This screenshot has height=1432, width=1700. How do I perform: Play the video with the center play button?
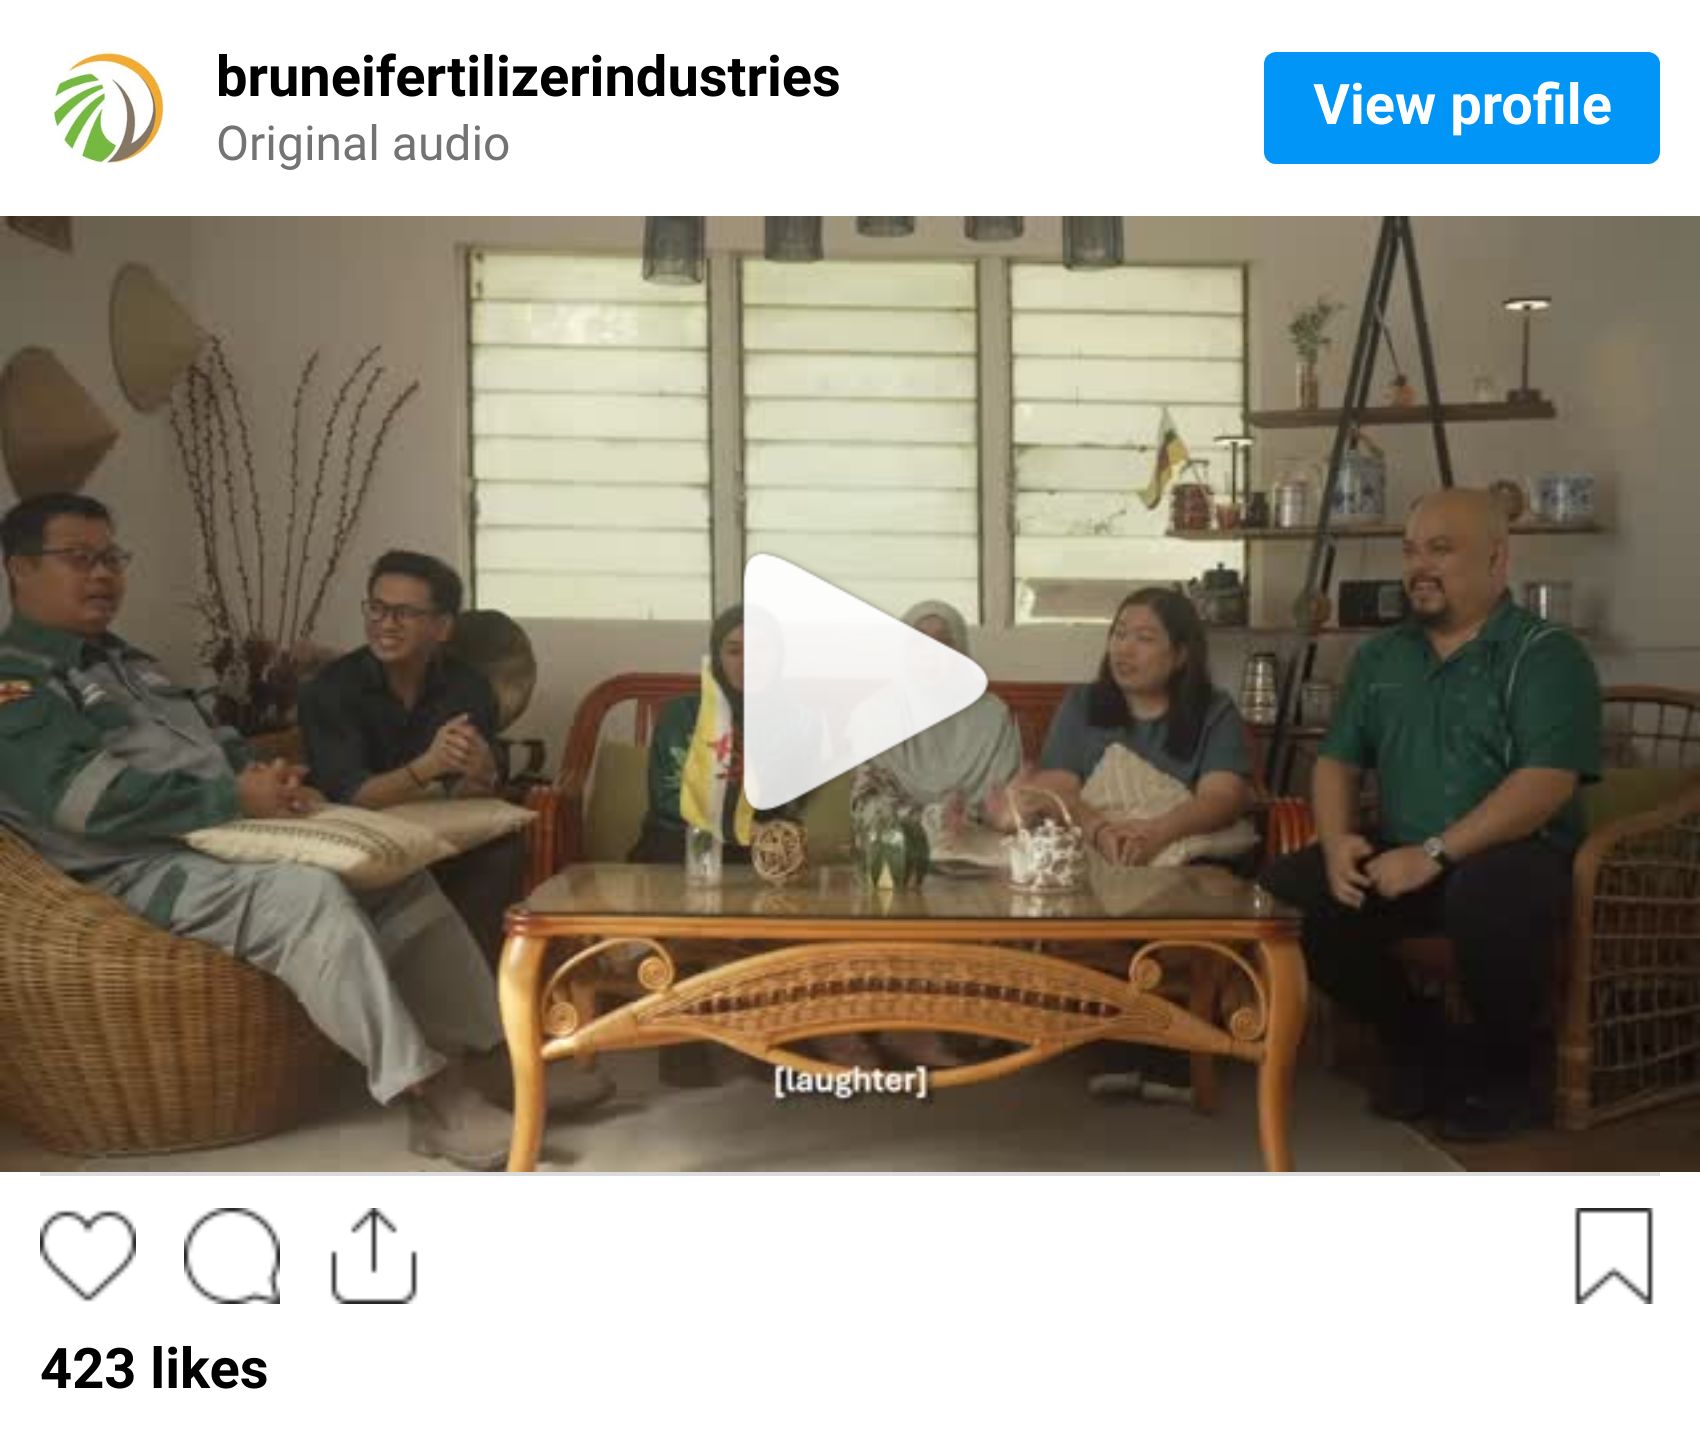862,682
